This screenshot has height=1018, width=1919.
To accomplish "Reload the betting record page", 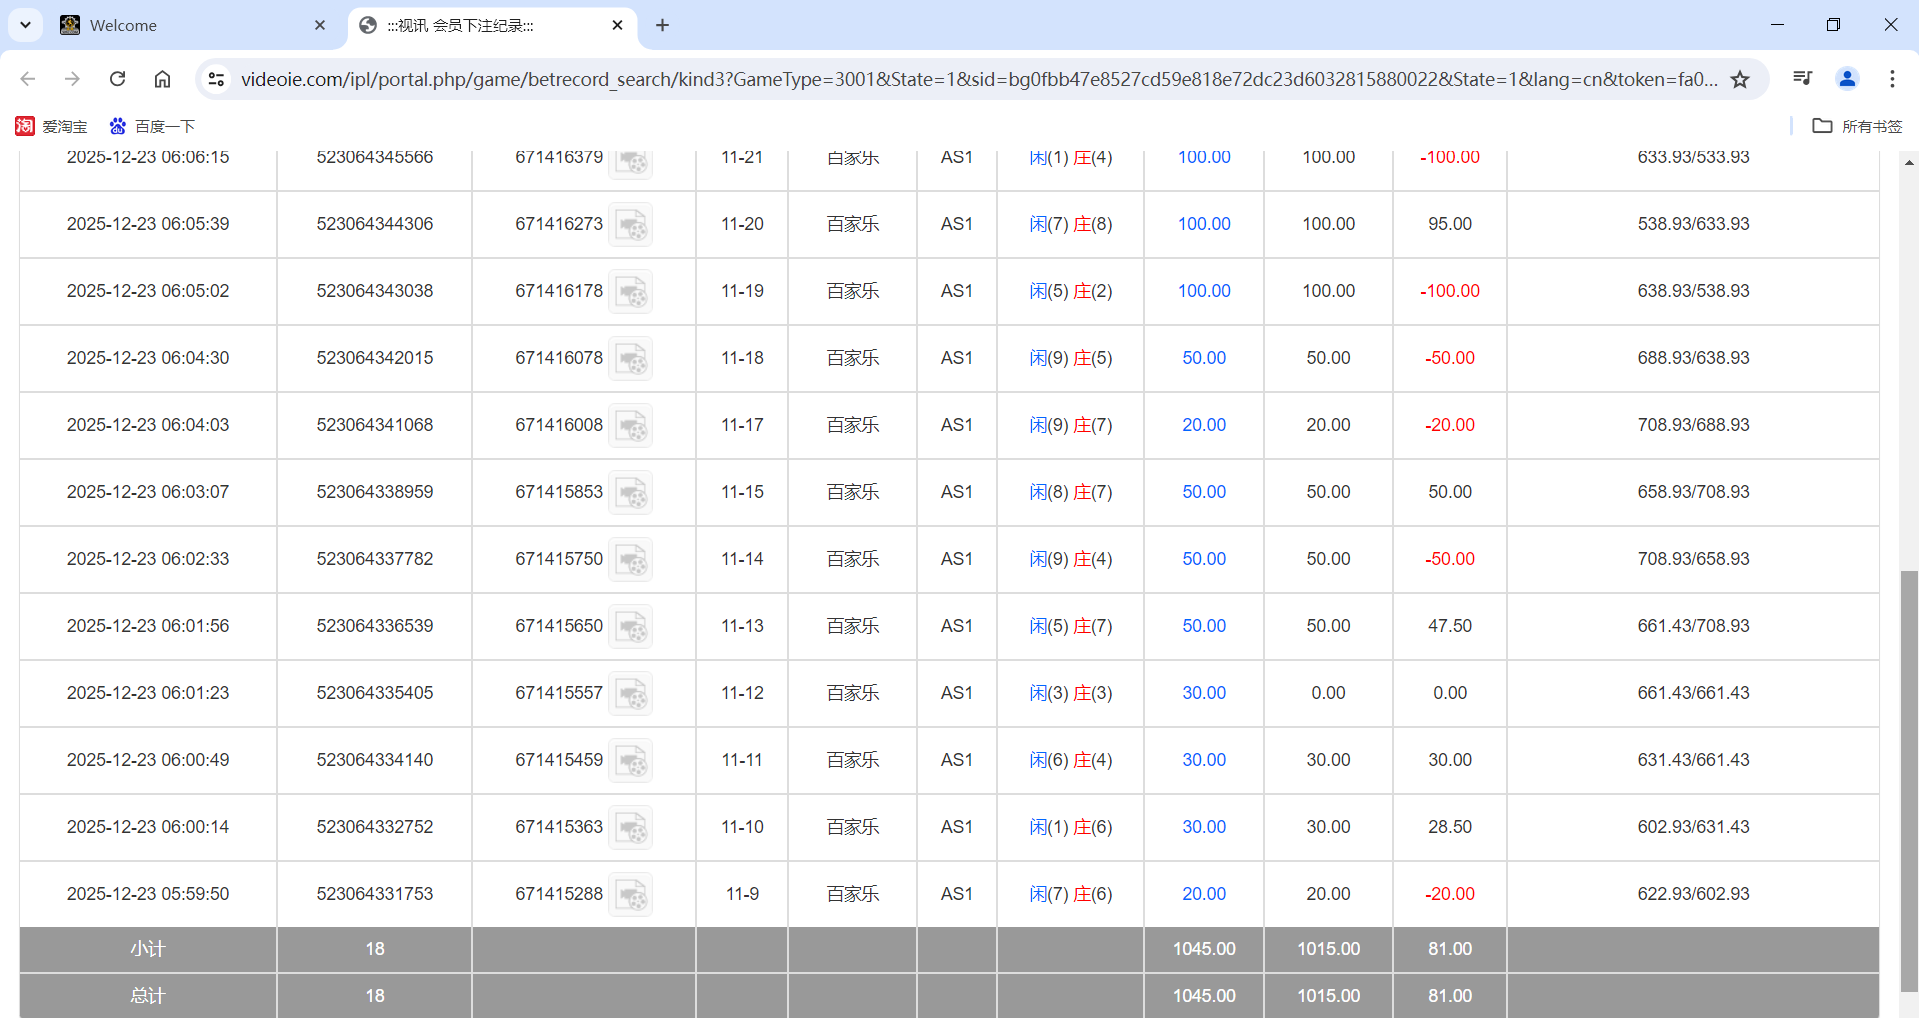I will (x=117, y=79).
